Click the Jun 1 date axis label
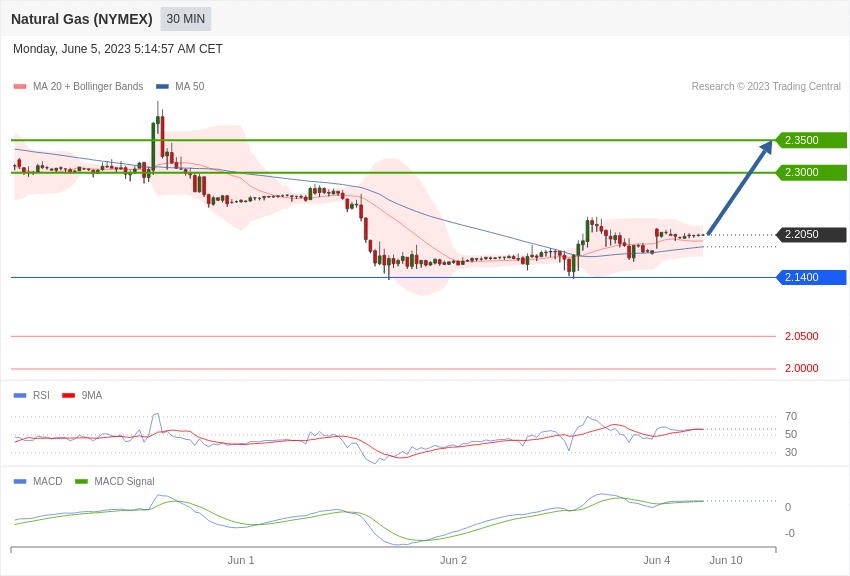This screenshot has height=576, width=850. pos(241,560)
